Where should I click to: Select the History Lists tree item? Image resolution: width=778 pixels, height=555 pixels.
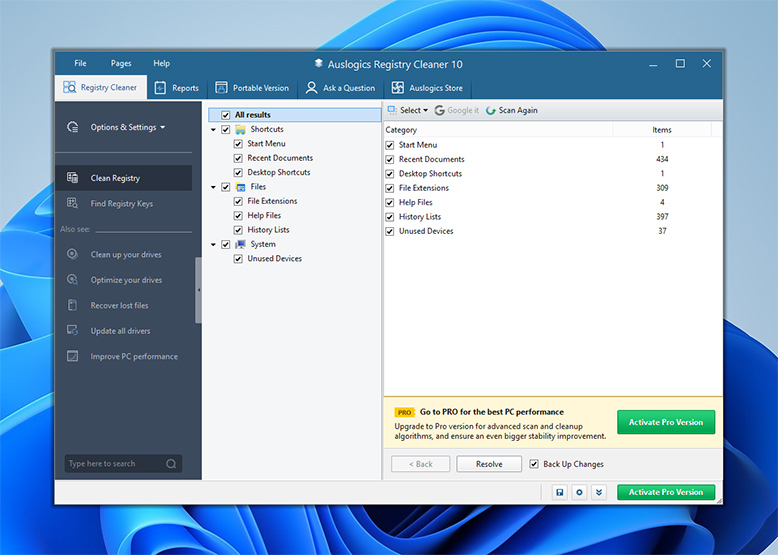[x=268, y=230]
